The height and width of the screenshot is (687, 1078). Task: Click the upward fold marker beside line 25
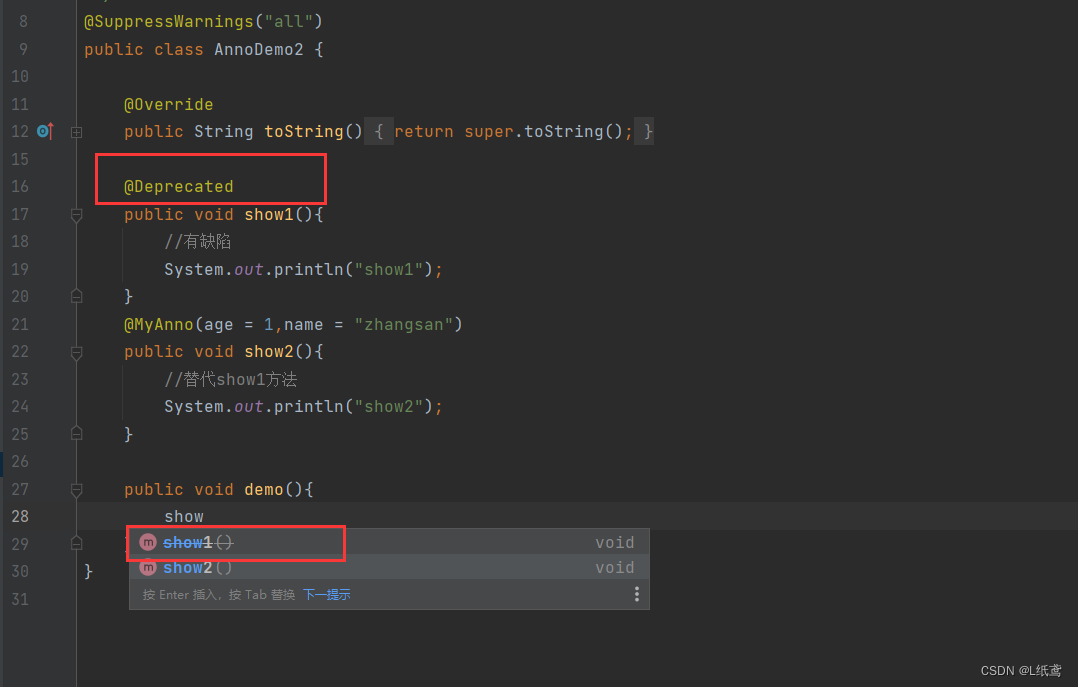pos(77,433)
